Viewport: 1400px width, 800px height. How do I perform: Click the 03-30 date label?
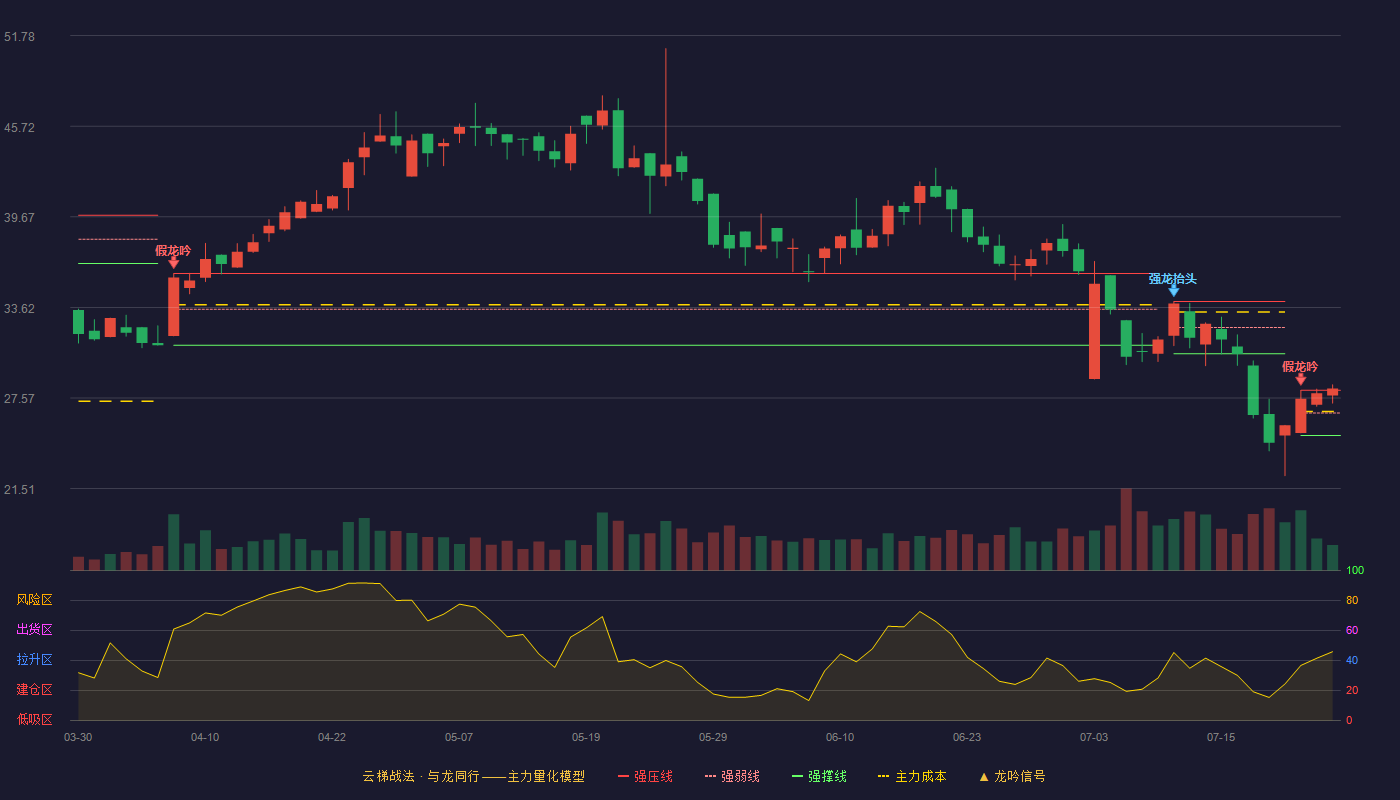click(78, 737)
